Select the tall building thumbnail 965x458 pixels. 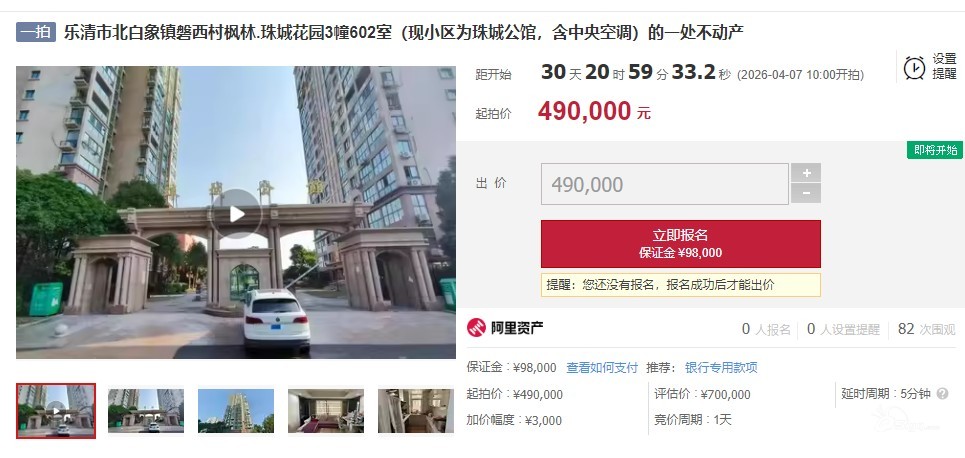point(236,411)
